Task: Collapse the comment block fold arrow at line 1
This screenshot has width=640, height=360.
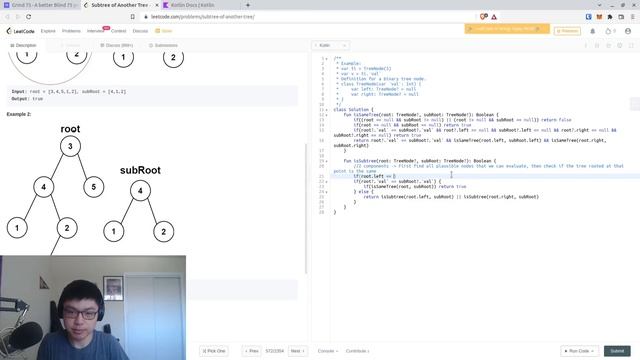Action: [x=327, y=59]
